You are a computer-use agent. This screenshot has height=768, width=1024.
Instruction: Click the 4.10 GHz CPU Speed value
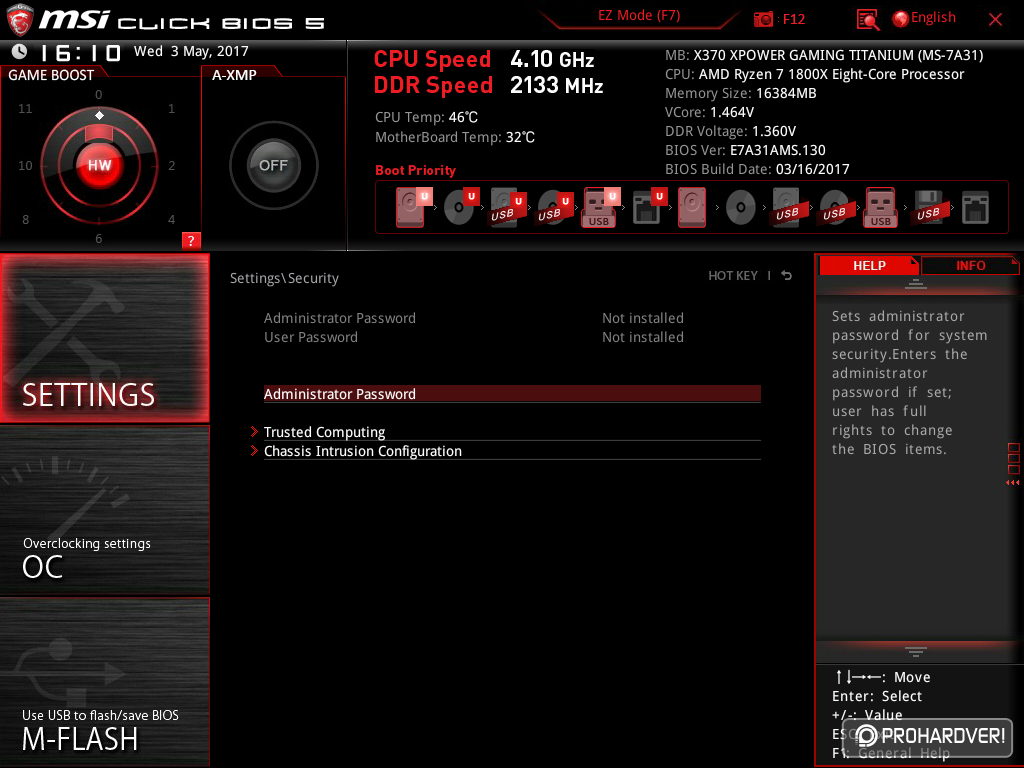(552, 59)
